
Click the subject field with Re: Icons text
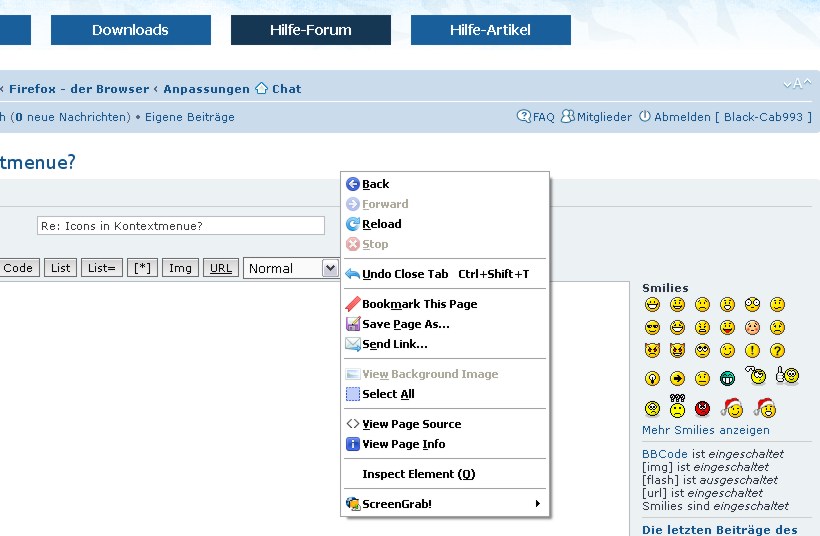point(180,226)
